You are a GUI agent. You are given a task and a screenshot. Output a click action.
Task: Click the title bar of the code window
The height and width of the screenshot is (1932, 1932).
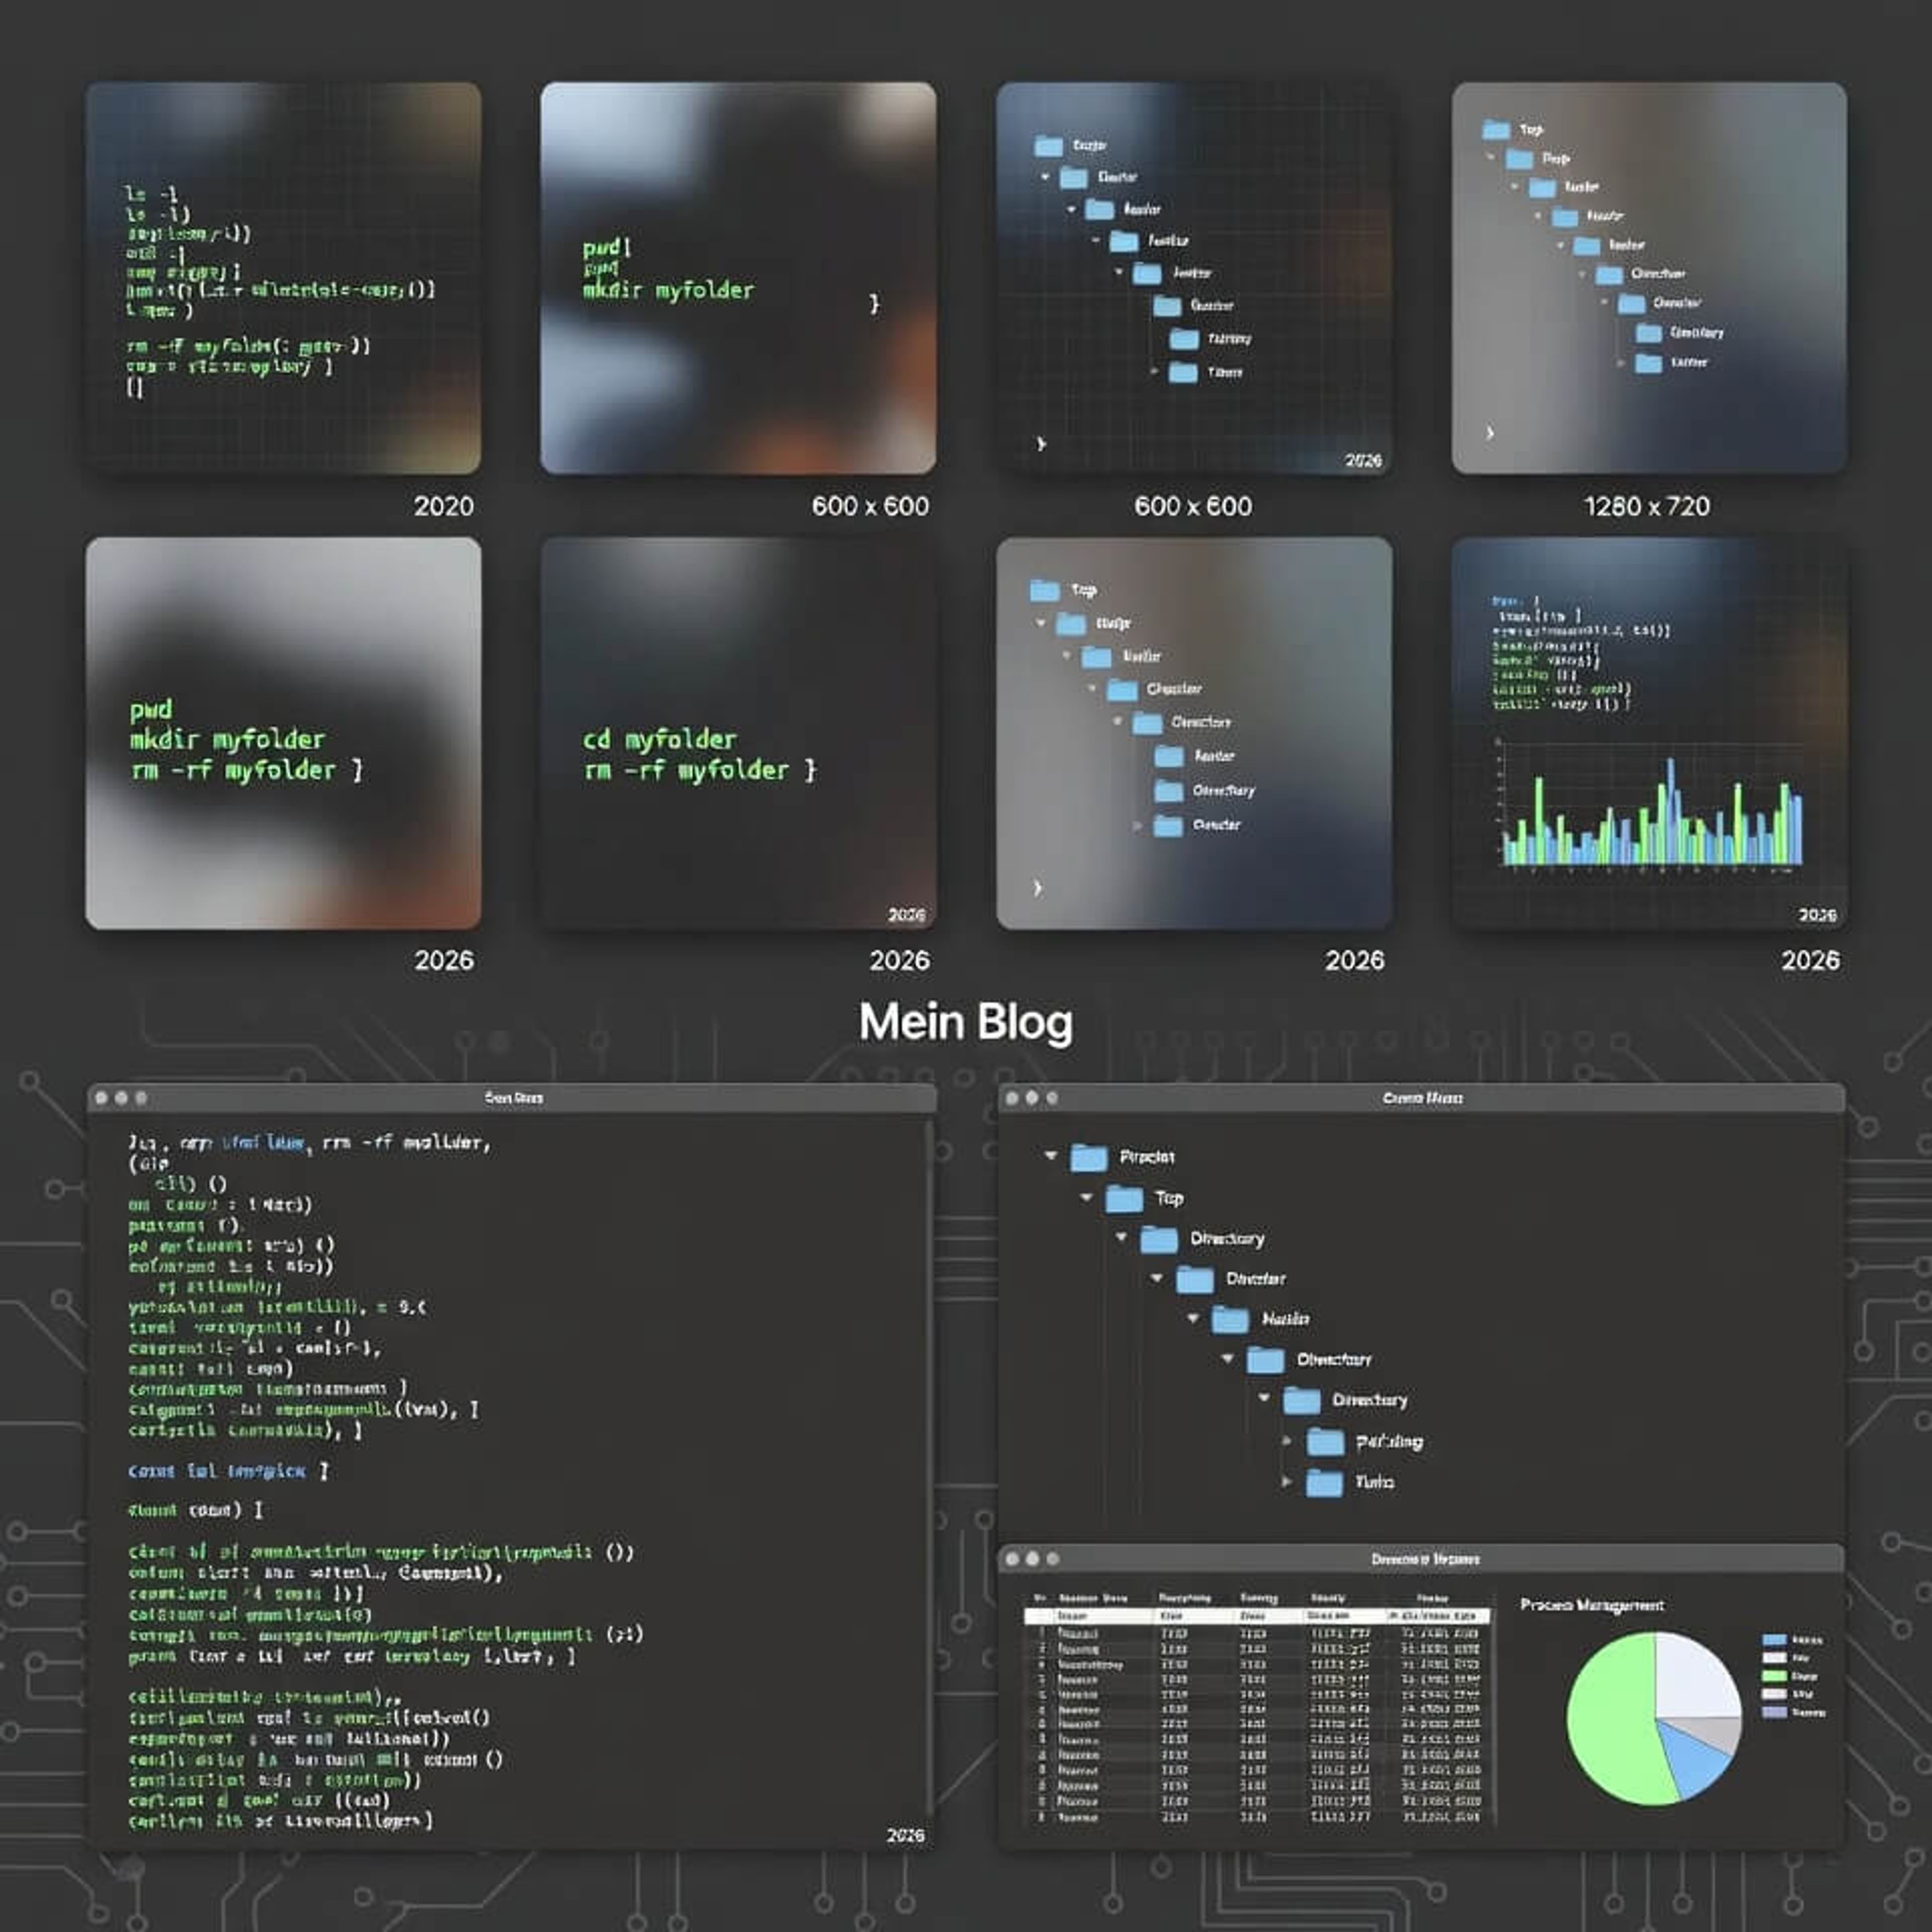512,1097
